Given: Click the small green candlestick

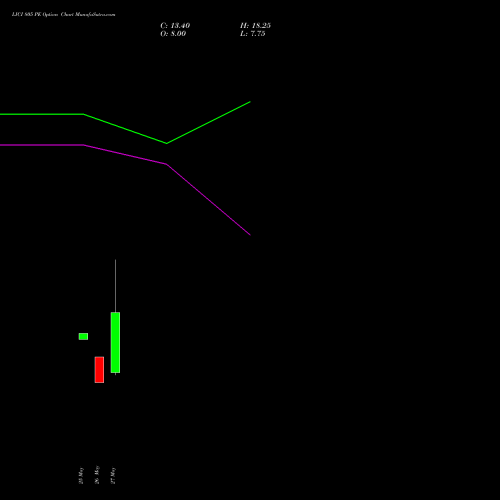Looking at the screenshot, I should 83,336.
